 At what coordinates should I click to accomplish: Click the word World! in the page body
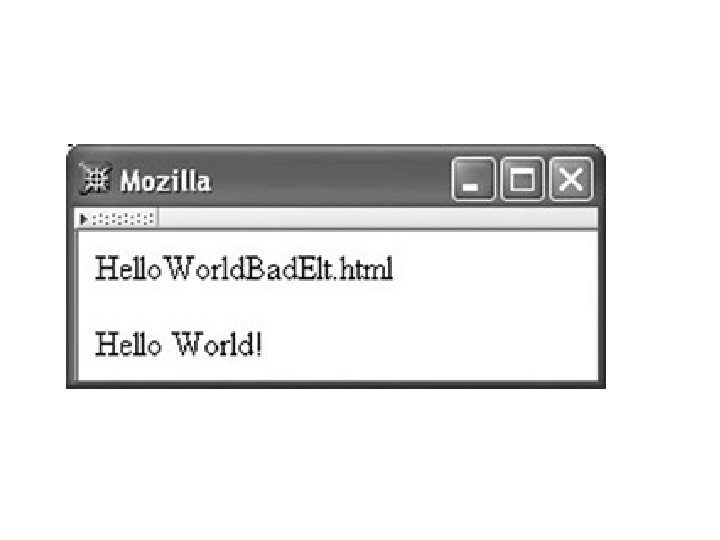point(217,344)
